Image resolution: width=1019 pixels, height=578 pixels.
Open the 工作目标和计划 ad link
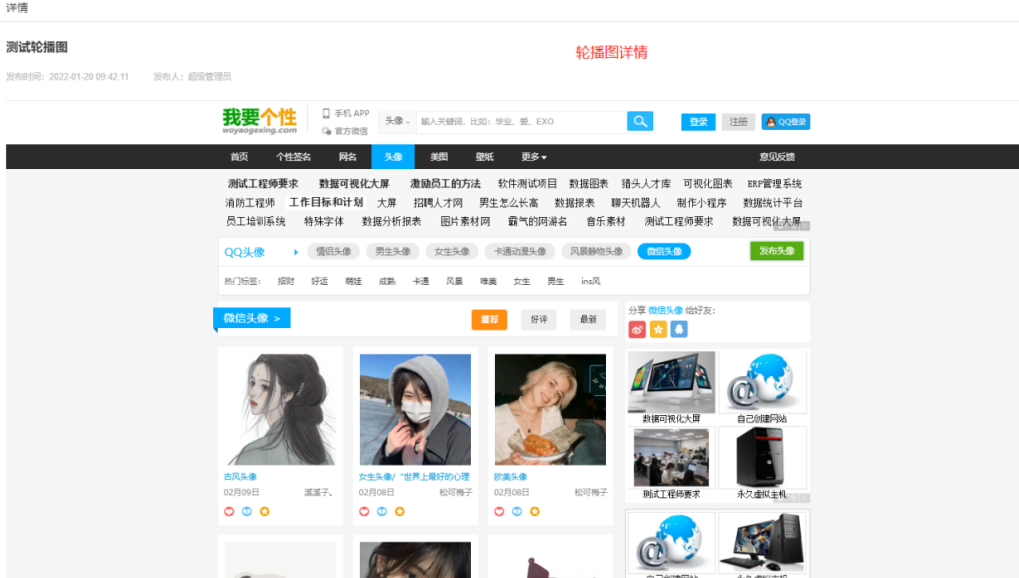click(x=326, y=202)
